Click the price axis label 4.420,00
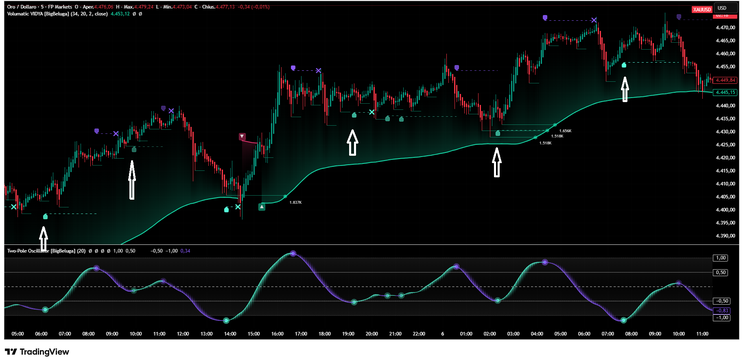 [725, 158]
